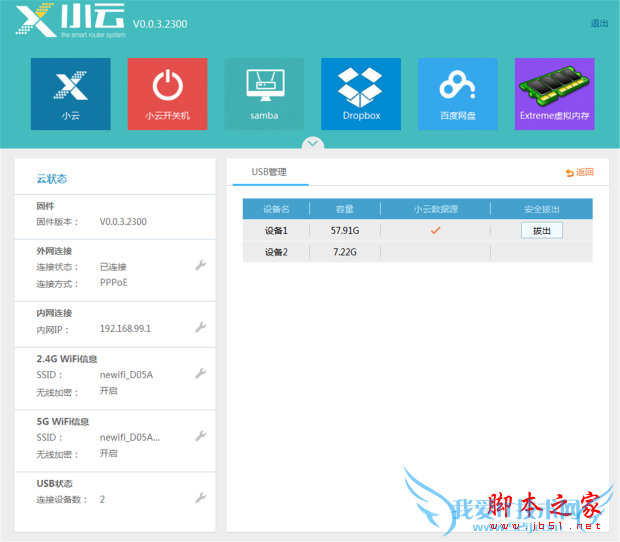Click 57.91G capacity cell
620x542 pixels.
(x=345, y=231)
